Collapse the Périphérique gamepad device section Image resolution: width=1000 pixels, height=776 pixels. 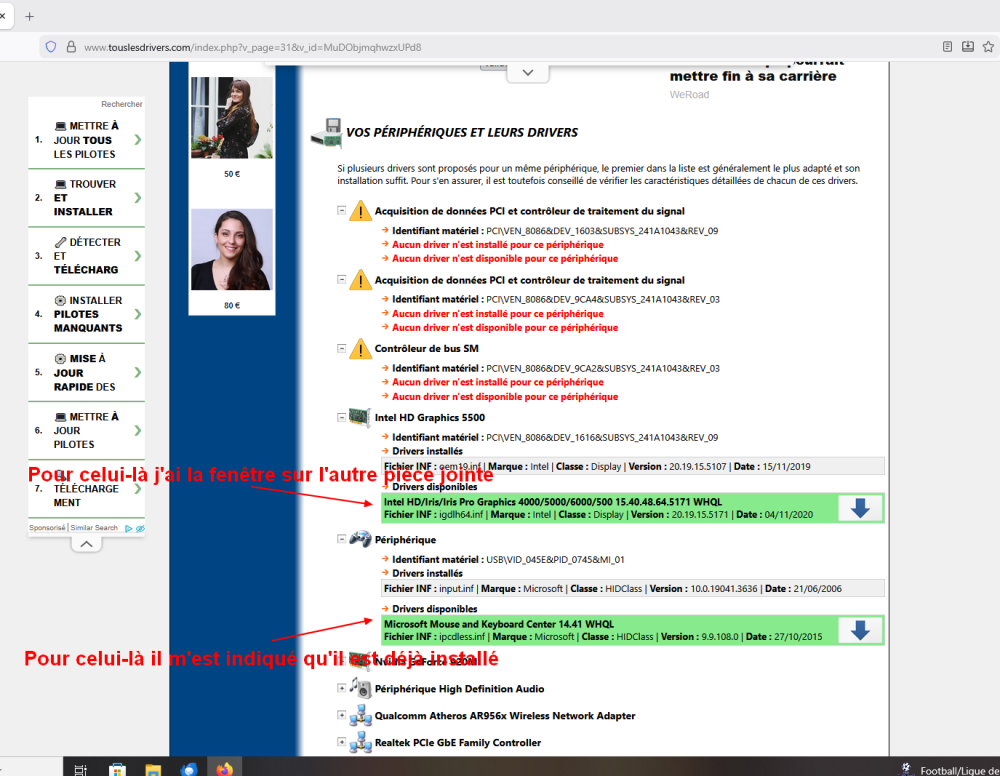(342, 539)
